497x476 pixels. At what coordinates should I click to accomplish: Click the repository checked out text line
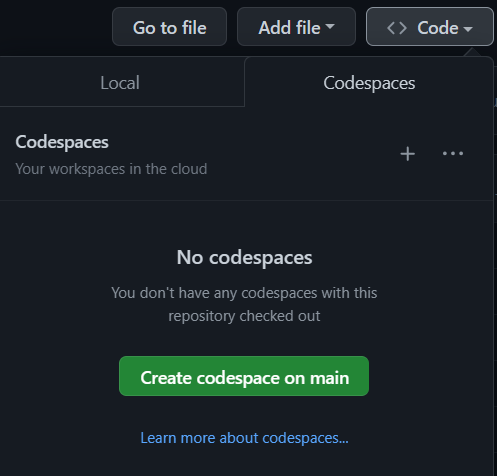244,316
